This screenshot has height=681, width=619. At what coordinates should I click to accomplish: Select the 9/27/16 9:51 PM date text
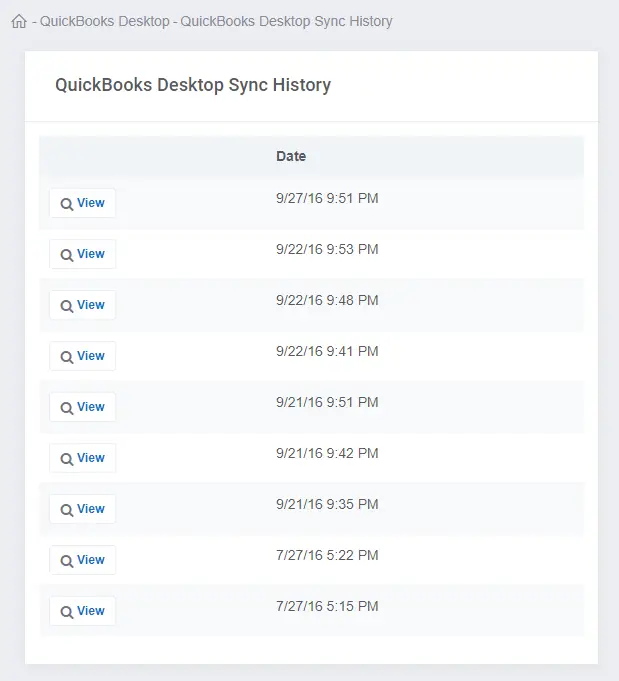tap(327, 198)
